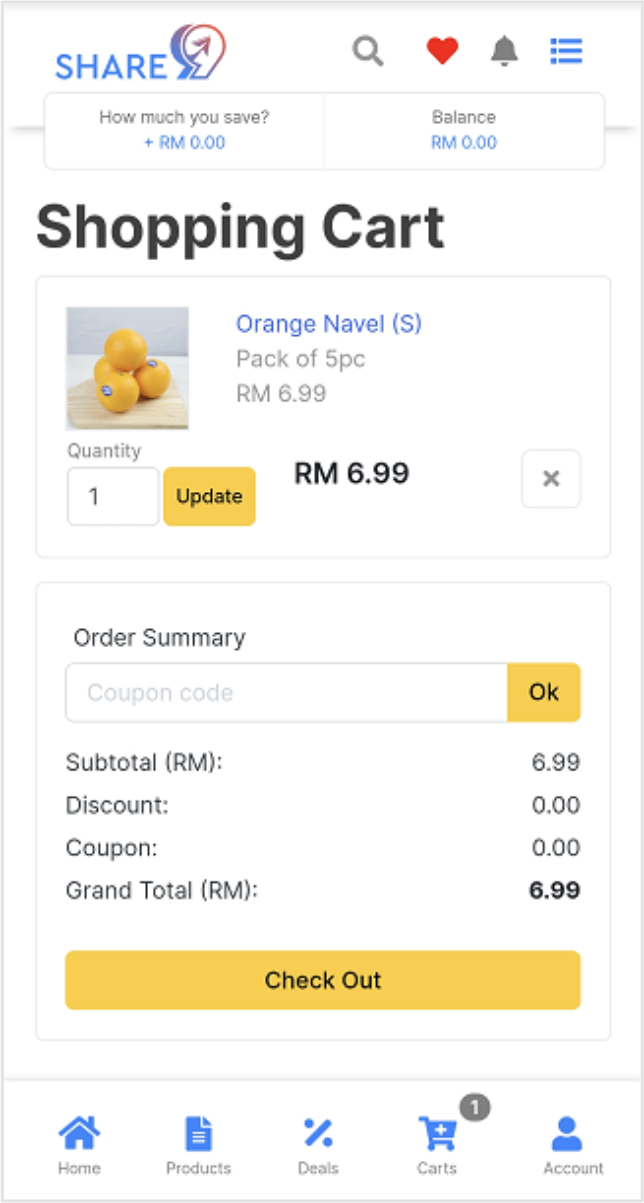Click the savings + RM 0.00 amount
644x1203 pixels.
pos(185,143)
